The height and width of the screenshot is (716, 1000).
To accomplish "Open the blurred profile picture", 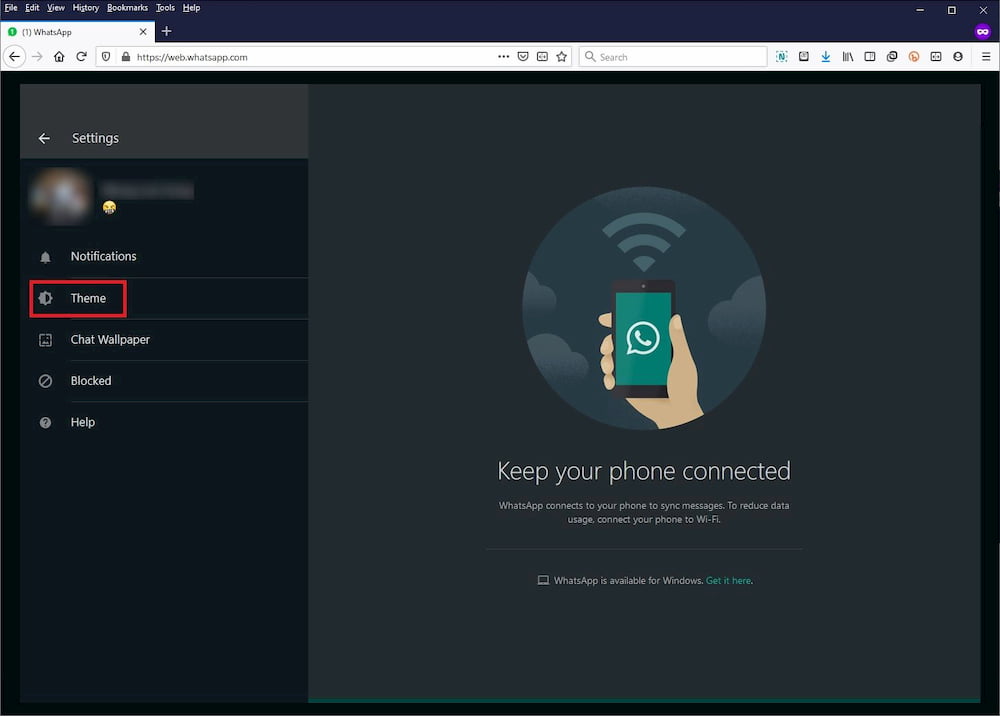I will click(61, 196).
